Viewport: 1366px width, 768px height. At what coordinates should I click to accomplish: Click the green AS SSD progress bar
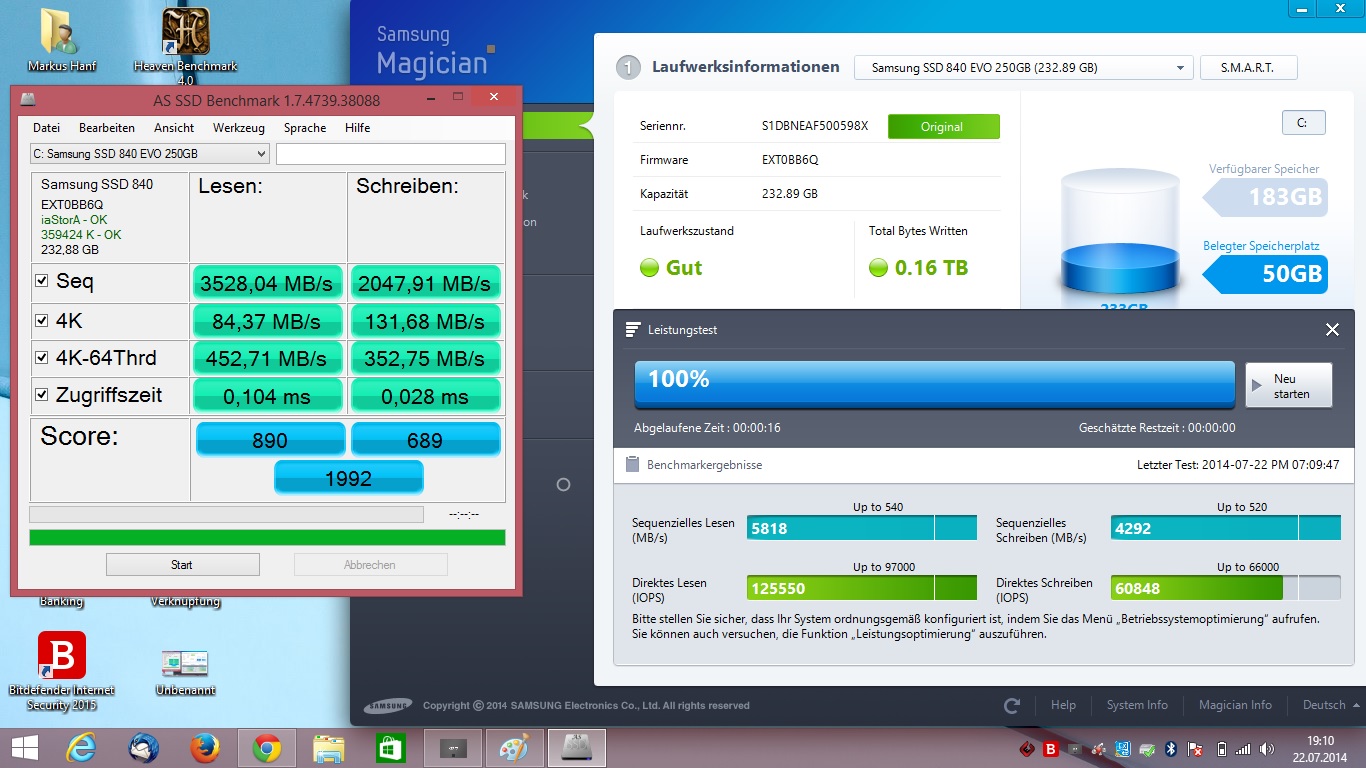[267, 538]
